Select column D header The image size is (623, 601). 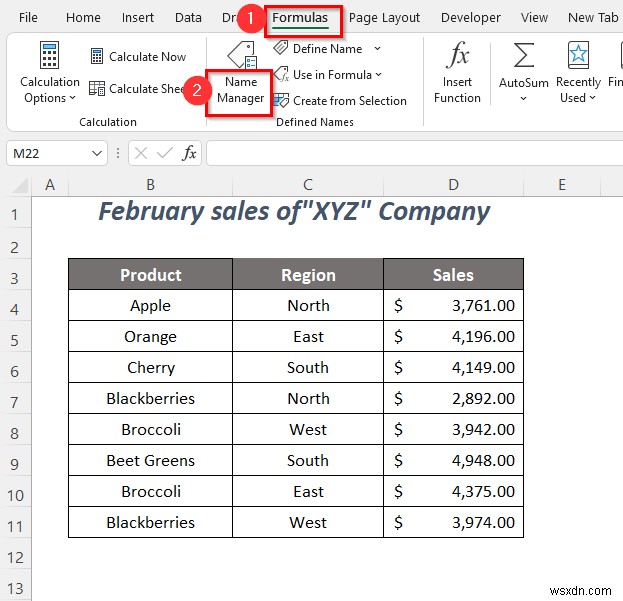453,185
